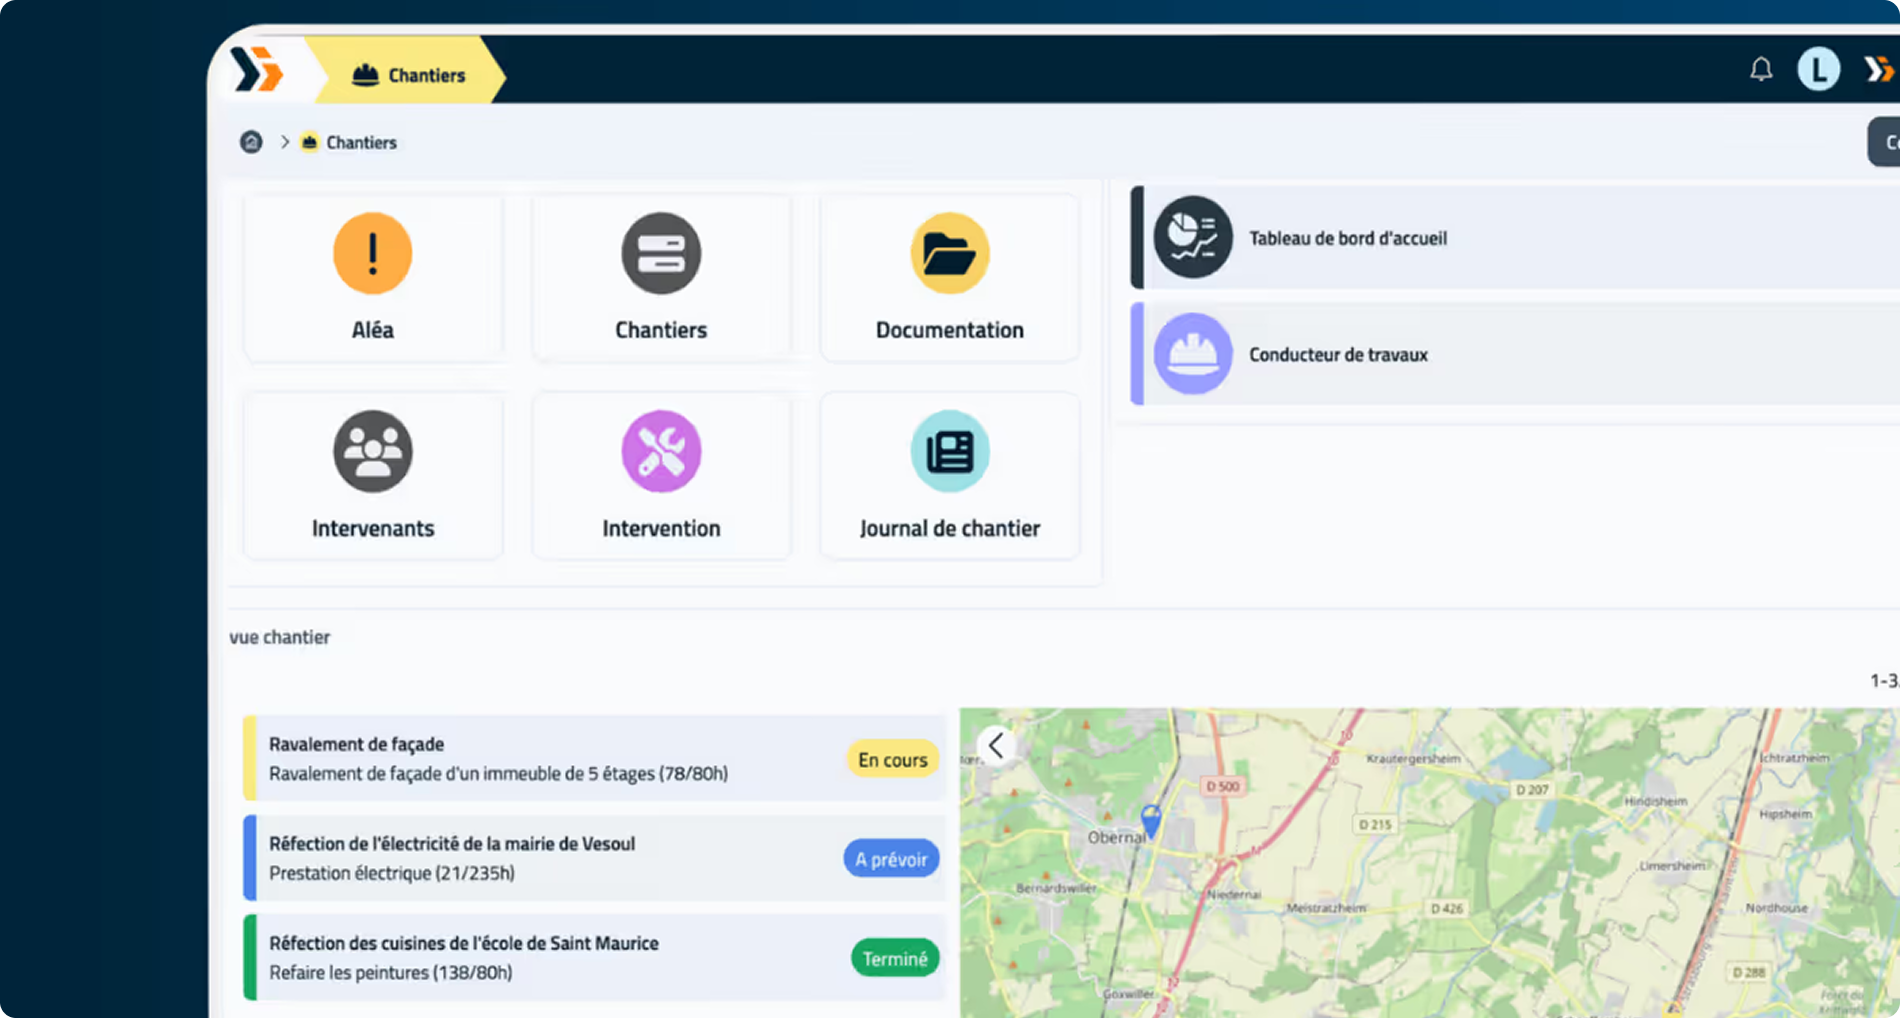Open notifications bell

click(1761, 69)
